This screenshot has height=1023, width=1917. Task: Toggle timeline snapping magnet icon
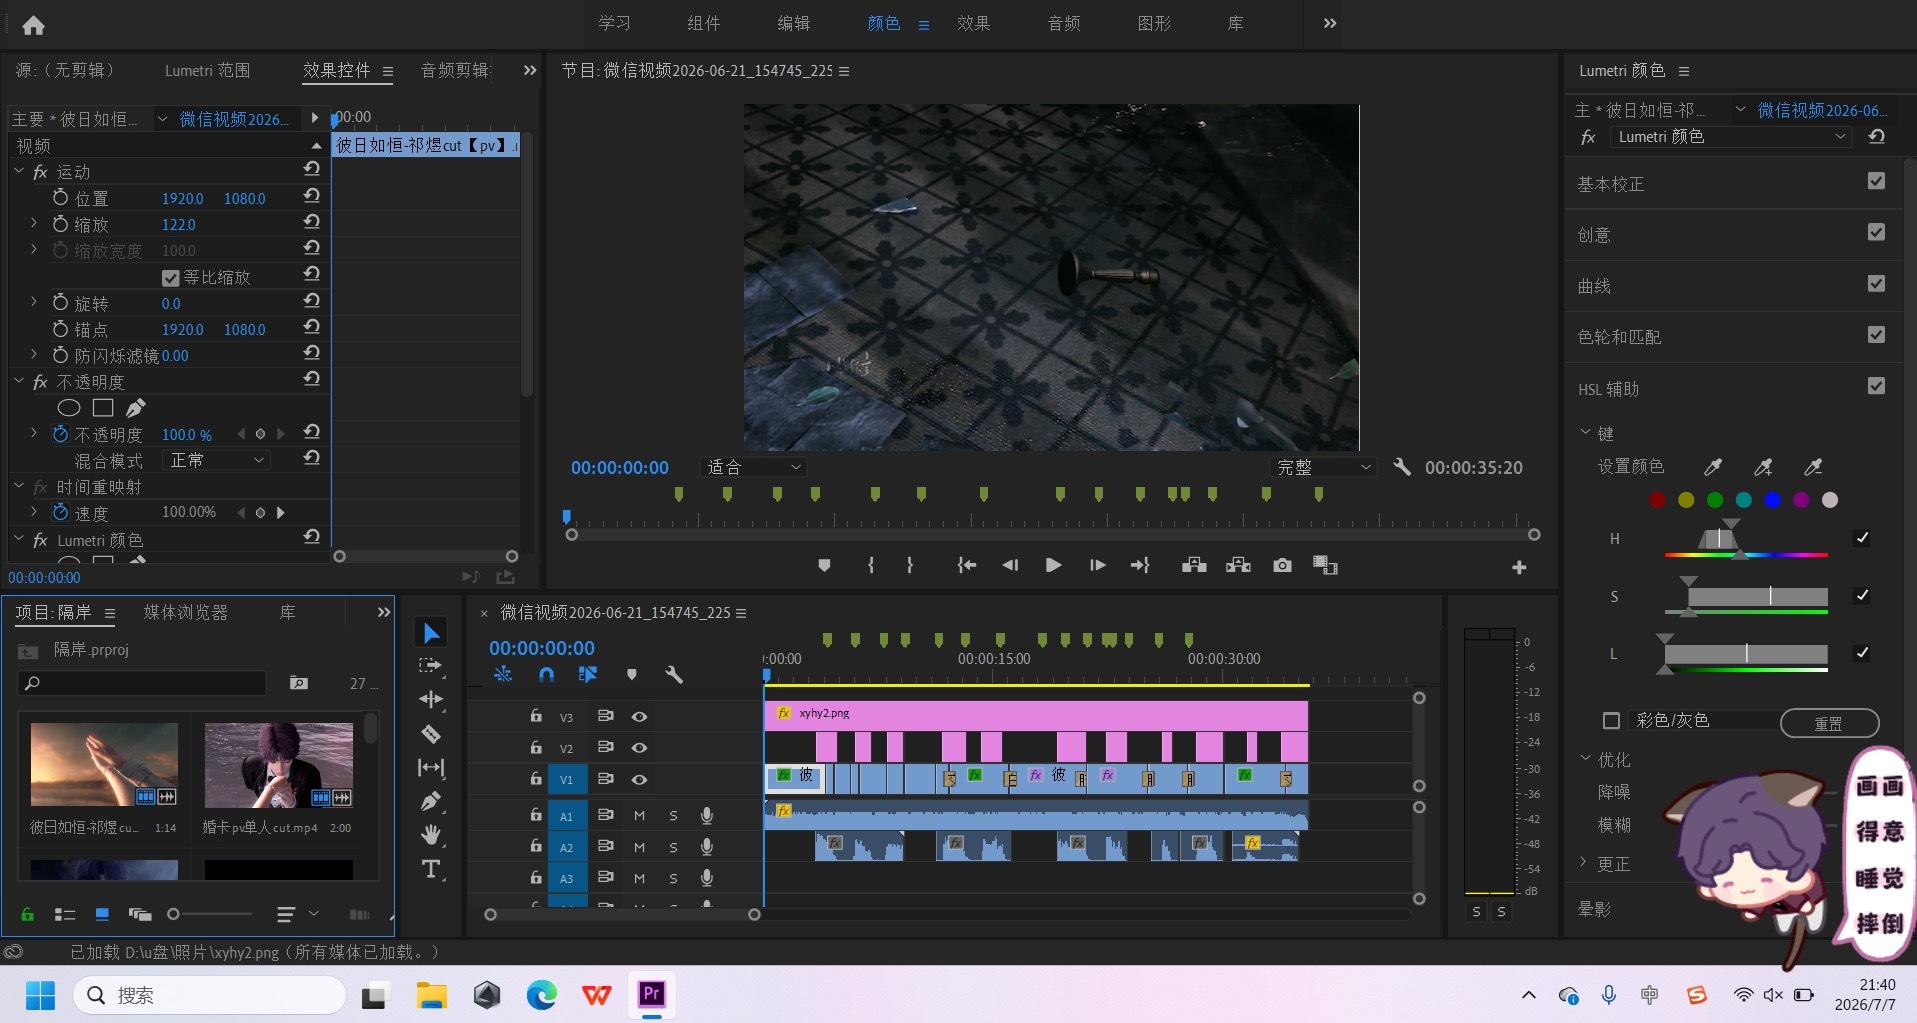[x=546, y=675]
